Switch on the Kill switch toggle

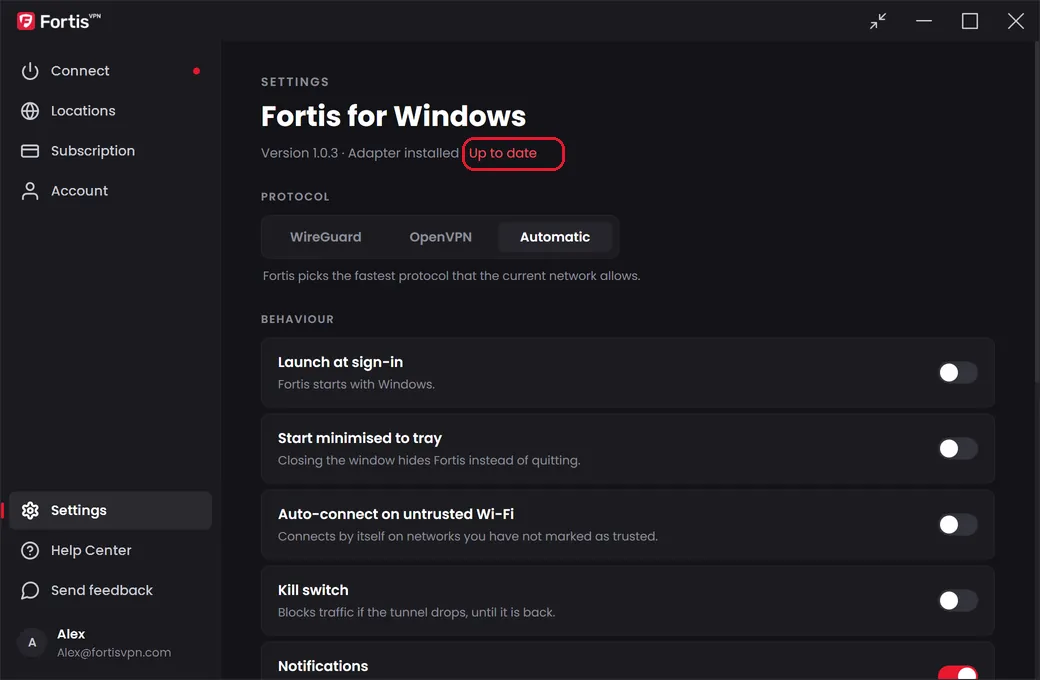[958, 601]
